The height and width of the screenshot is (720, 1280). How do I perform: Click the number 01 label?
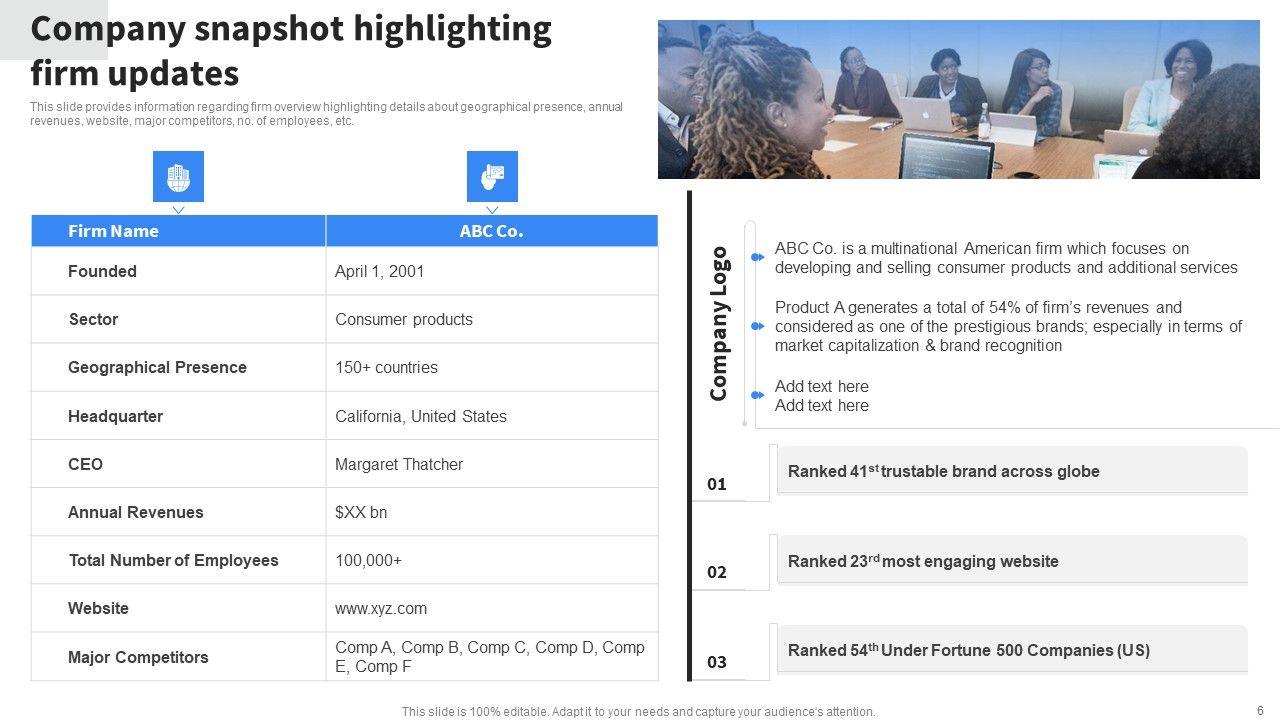(717, 484)
